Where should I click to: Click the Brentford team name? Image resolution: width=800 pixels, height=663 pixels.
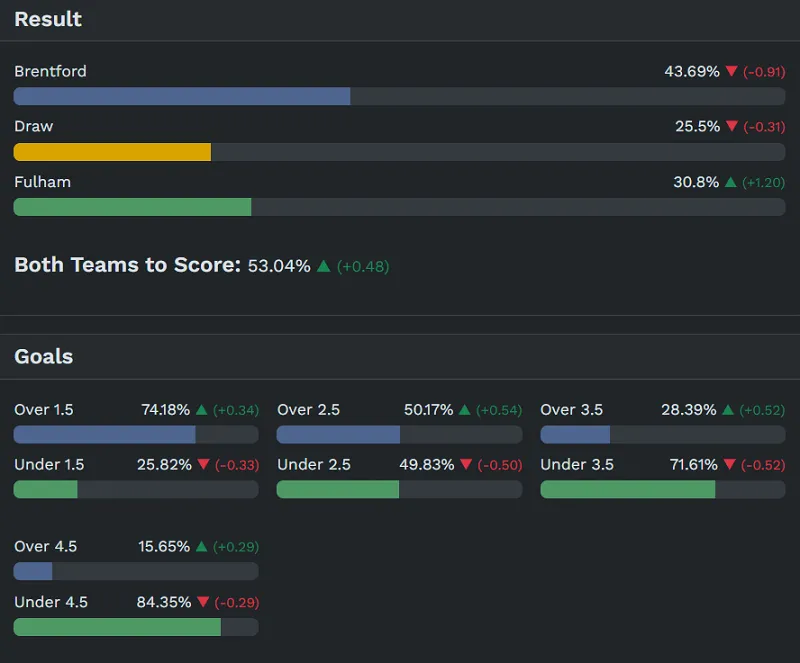pyautogui.click(x=50, y=71)
